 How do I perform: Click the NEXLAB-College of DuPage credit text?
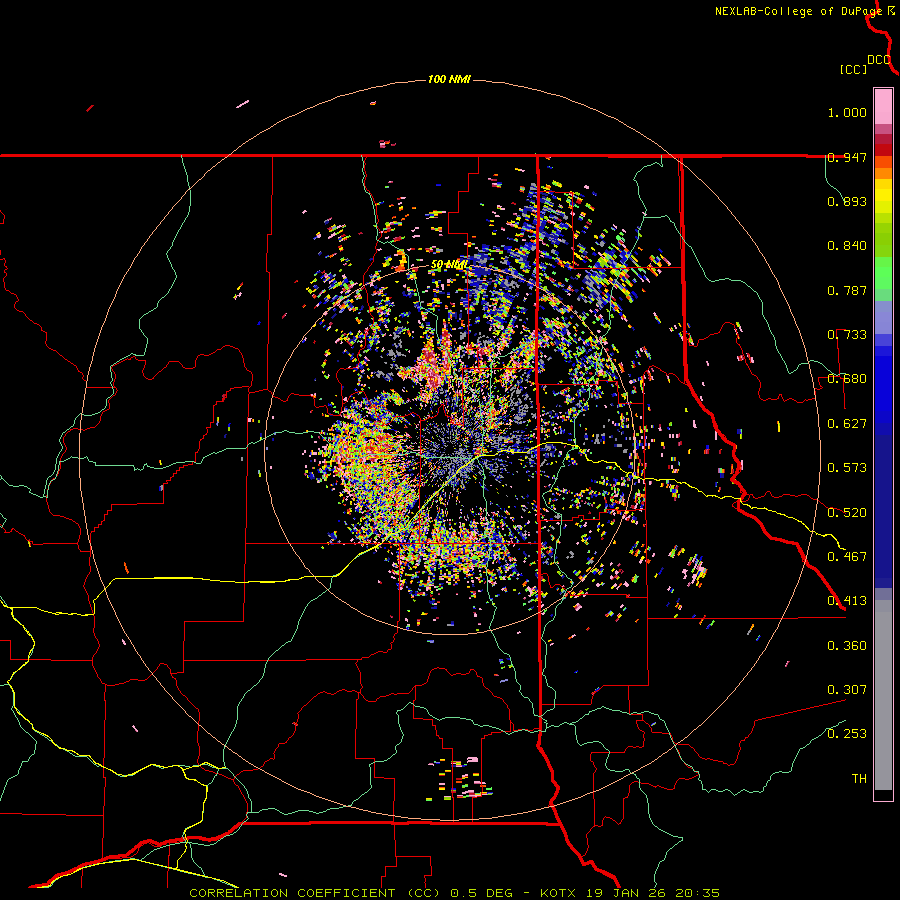[x=798, y=11]
